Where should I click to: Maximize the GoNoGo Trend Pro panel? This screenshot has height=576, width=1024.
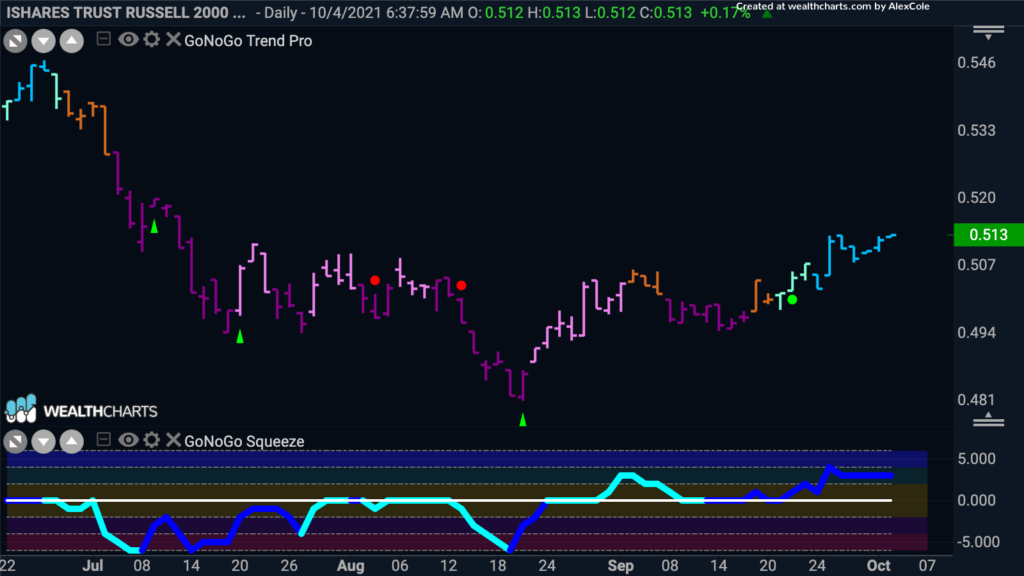[15, 41]
